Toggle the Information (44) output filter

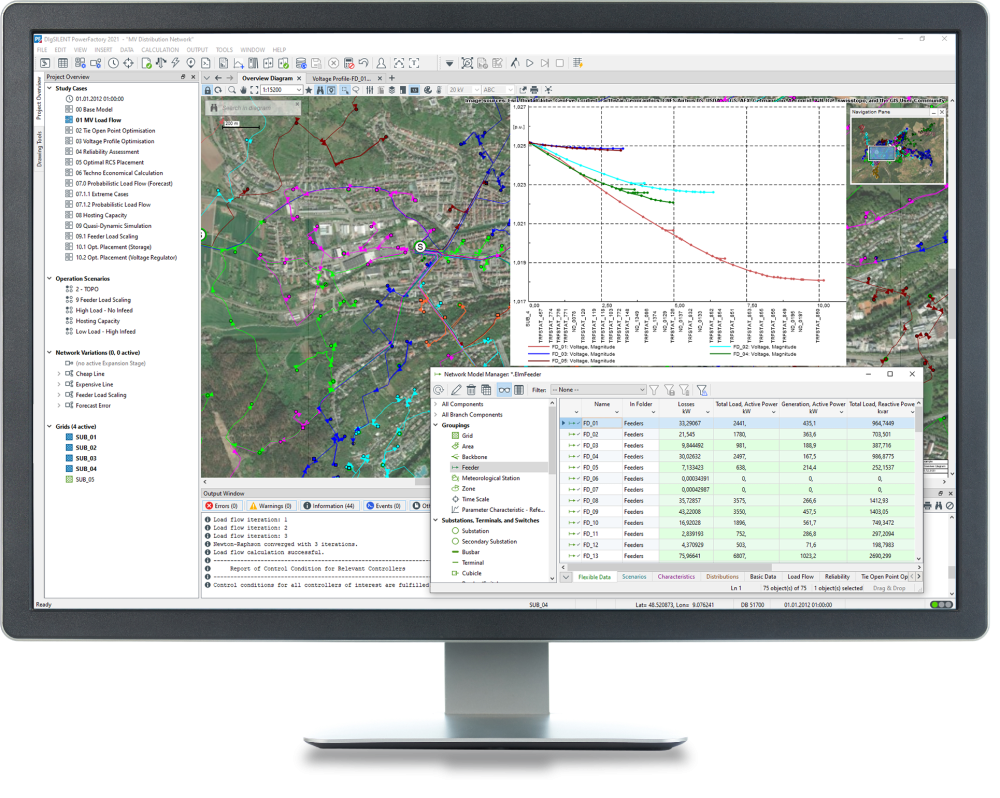pyautogui.click(x=329, y=506)
